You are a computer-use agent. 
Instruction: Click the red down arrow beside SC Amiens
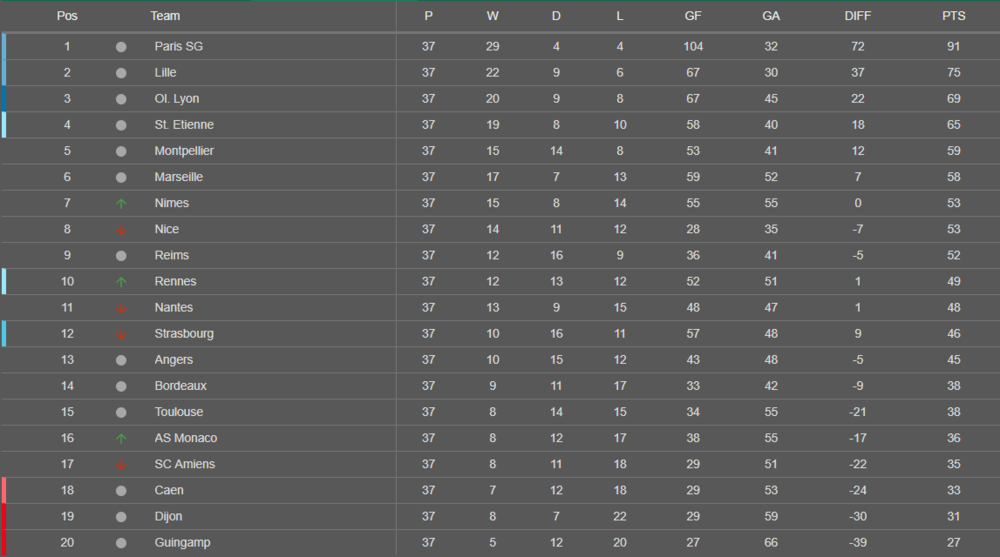tap(121, 464)
